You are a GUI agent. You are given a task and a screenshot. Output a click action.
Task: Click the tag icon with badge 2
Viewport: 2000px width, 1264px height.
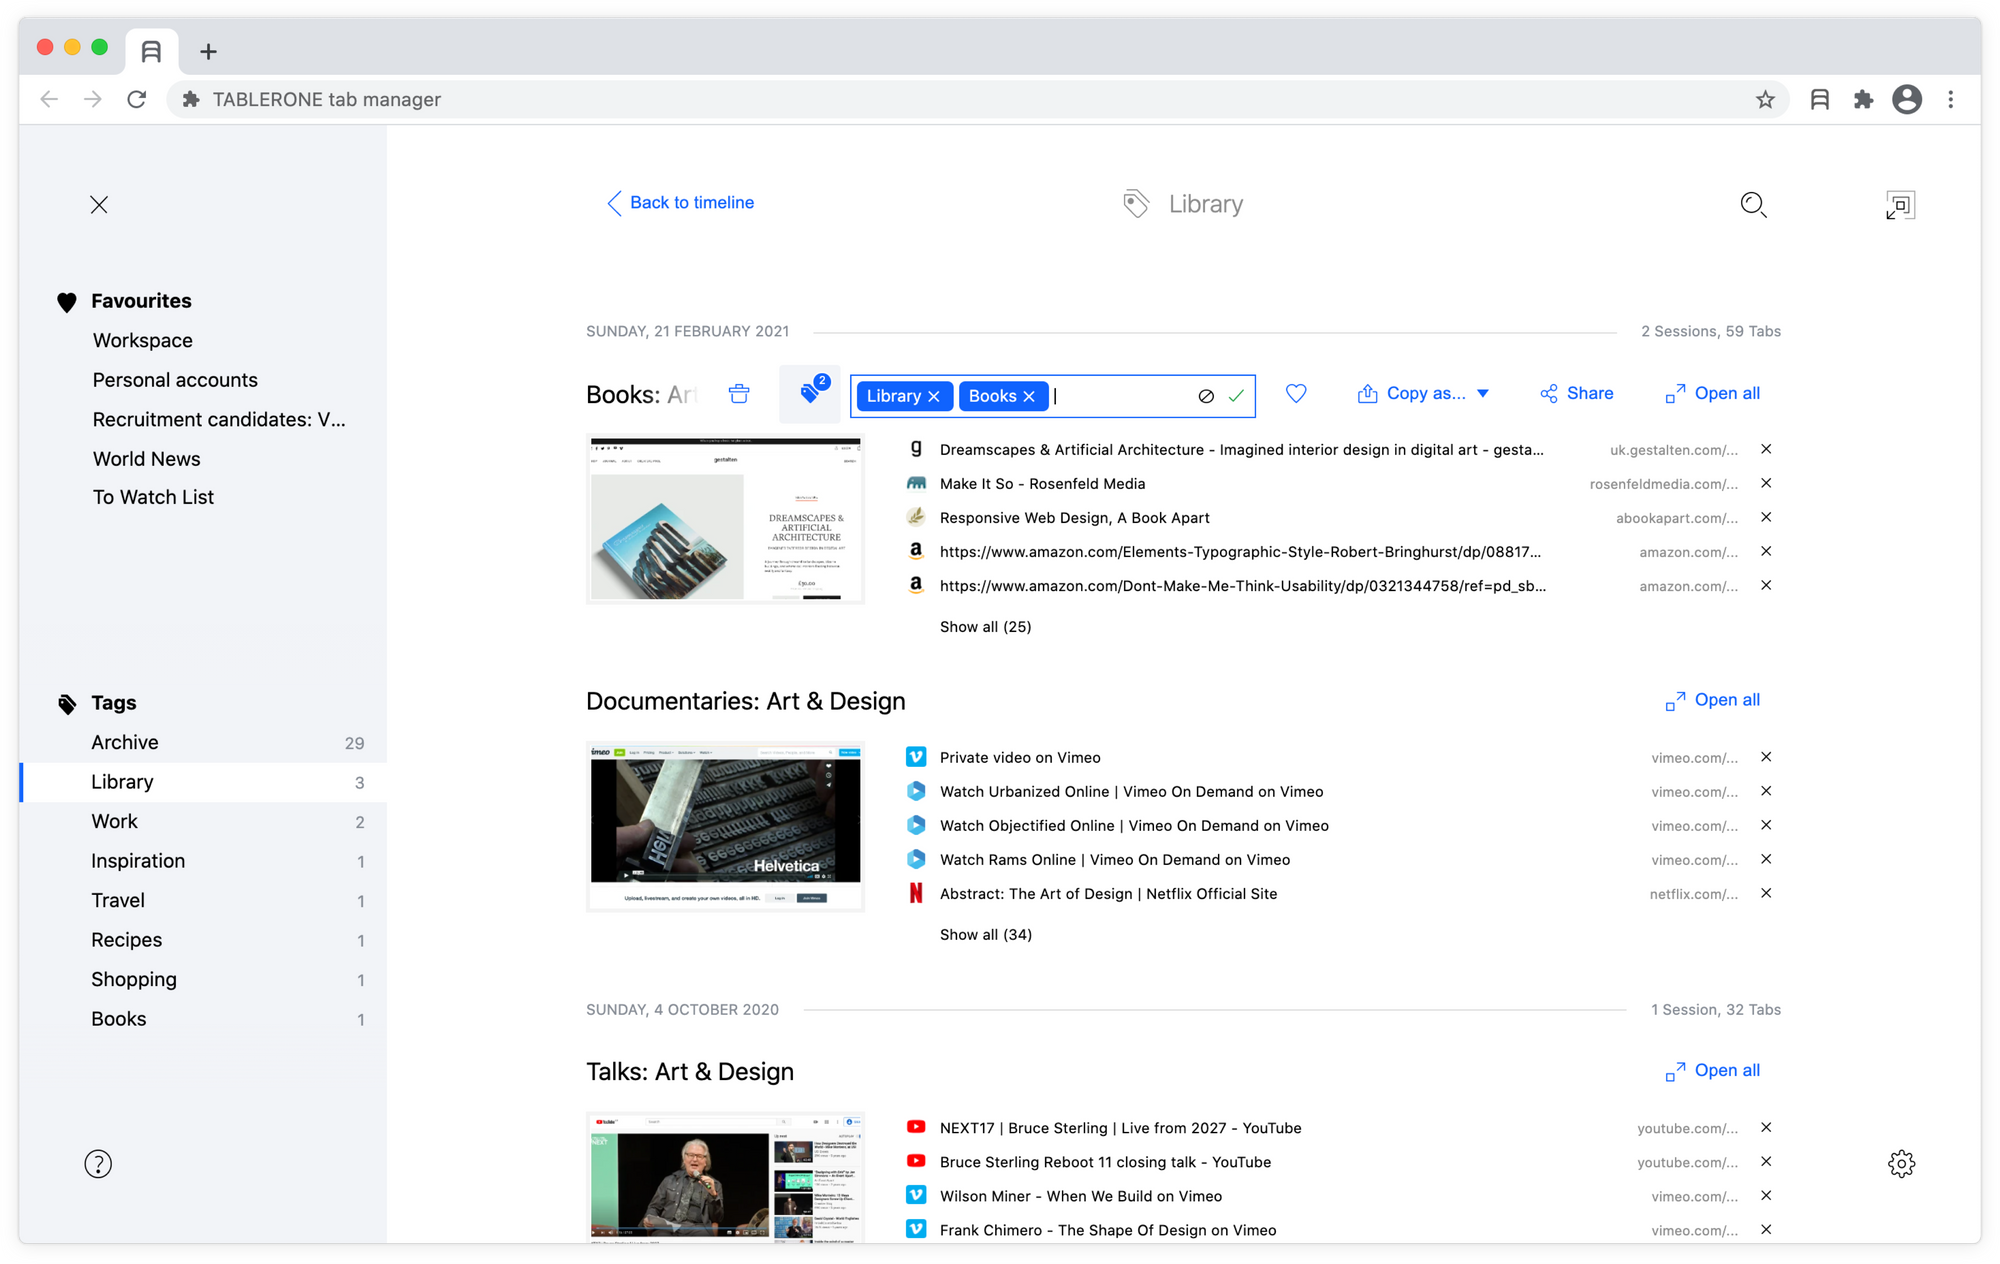[x=810, y=394]
